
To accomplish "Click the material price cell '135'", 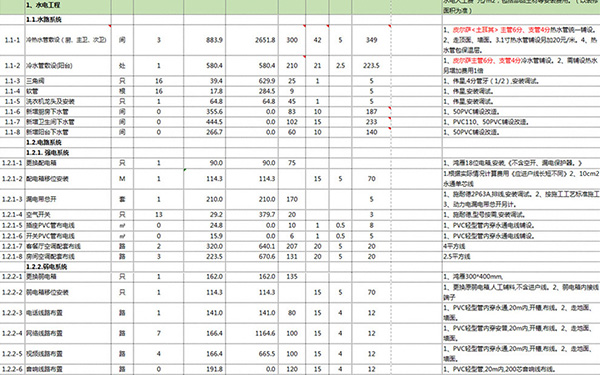I will (292, 276).
